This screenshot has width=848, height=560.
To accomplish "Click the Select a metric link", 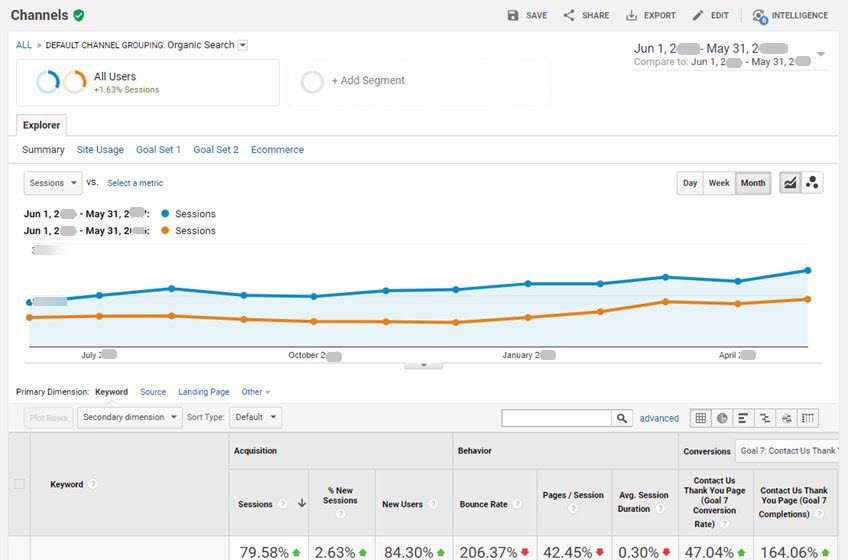I will (x=135, y=183).
